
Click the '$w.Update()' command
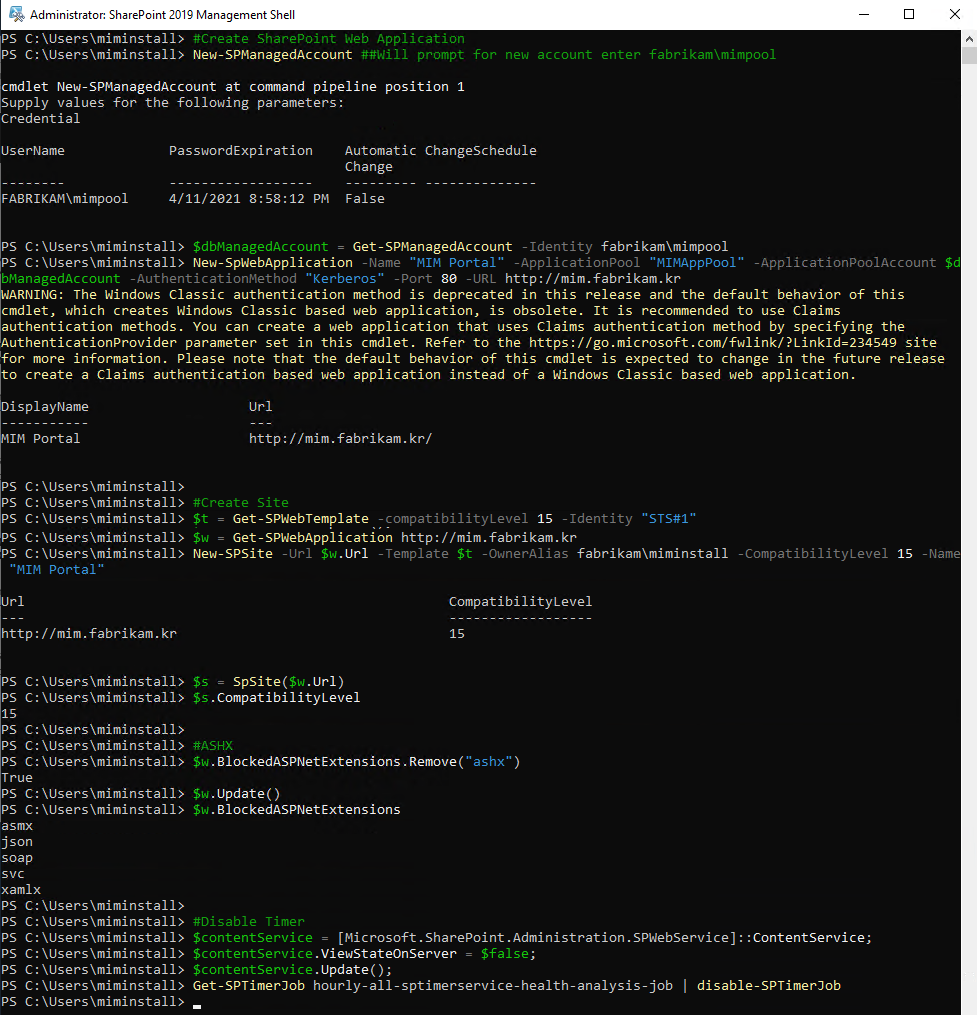tap(236, 794)
